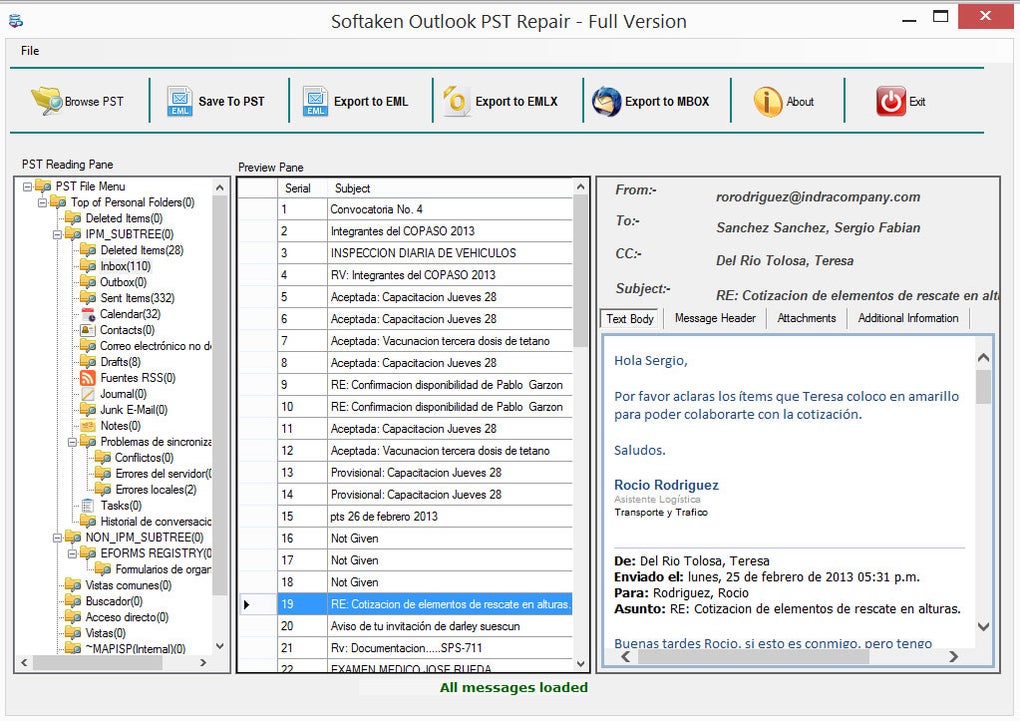Click the Export to EMLX icon
The image size is (1020, 721).
coord(454,100)
